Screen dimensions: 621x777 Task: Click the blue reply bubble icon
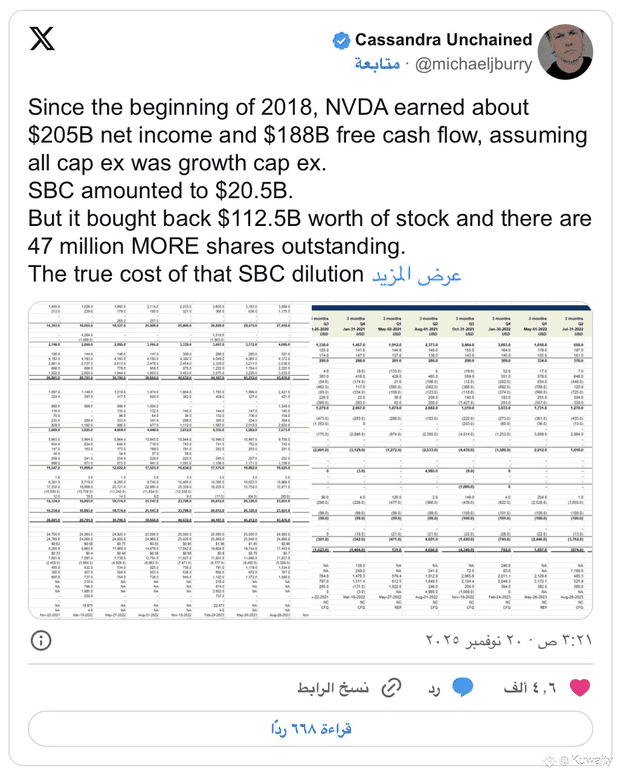coord(462,689)
